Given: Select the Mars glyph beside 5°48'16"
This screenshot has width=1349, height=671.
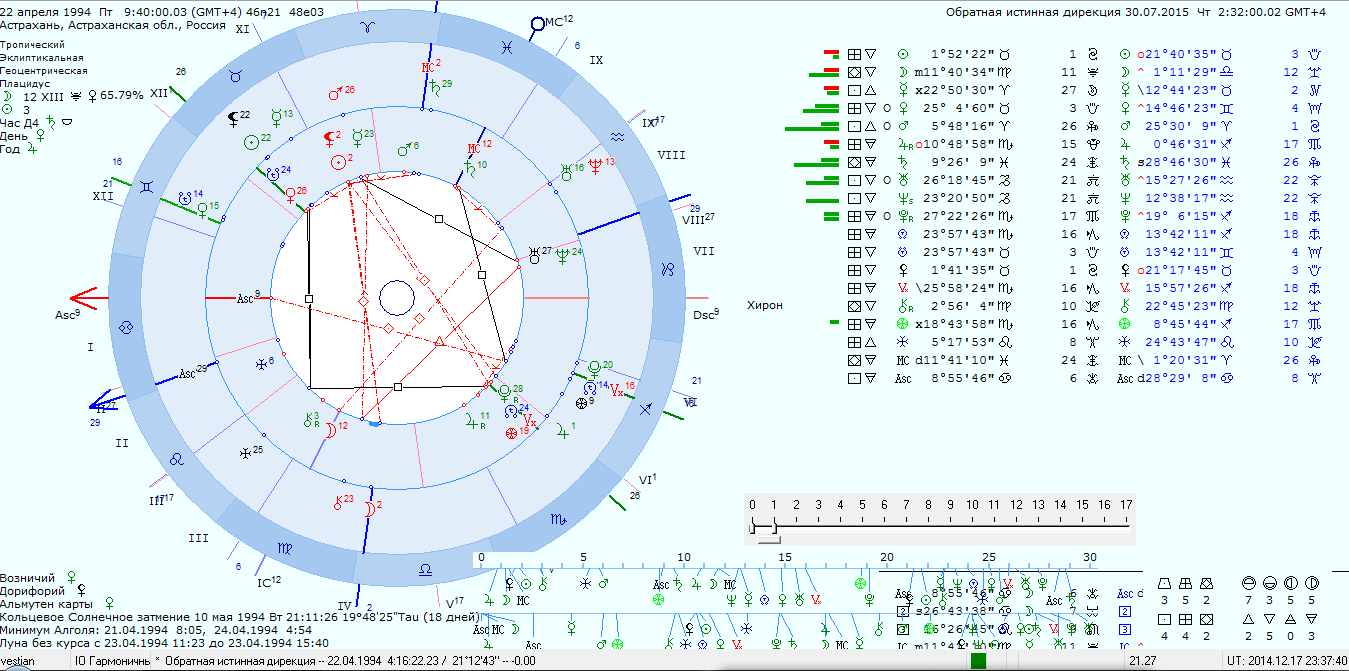Looking at the screenshot, I should tap(903, 126).
